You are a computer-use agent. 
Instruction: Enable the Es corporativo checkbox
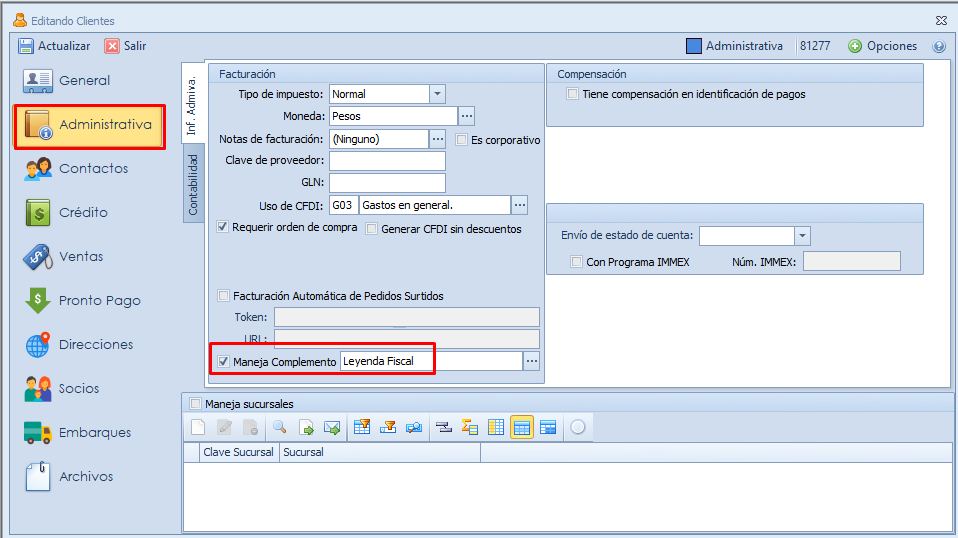tap(462, 140)
